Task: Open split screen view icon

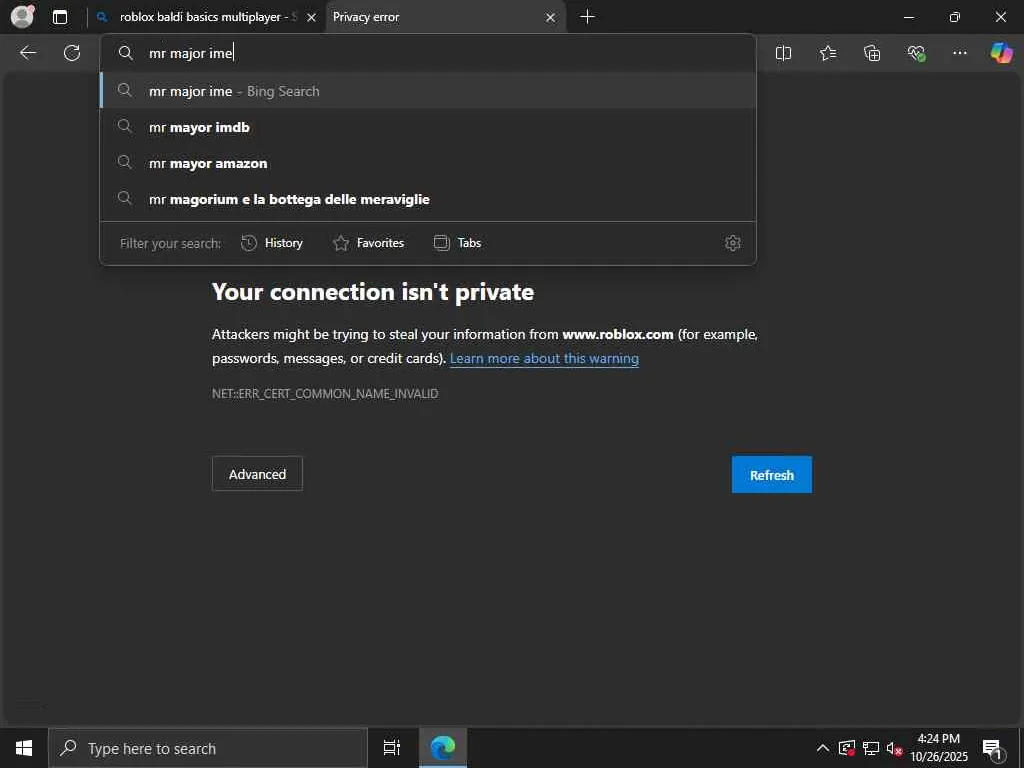Action: (x=783, y=53)
